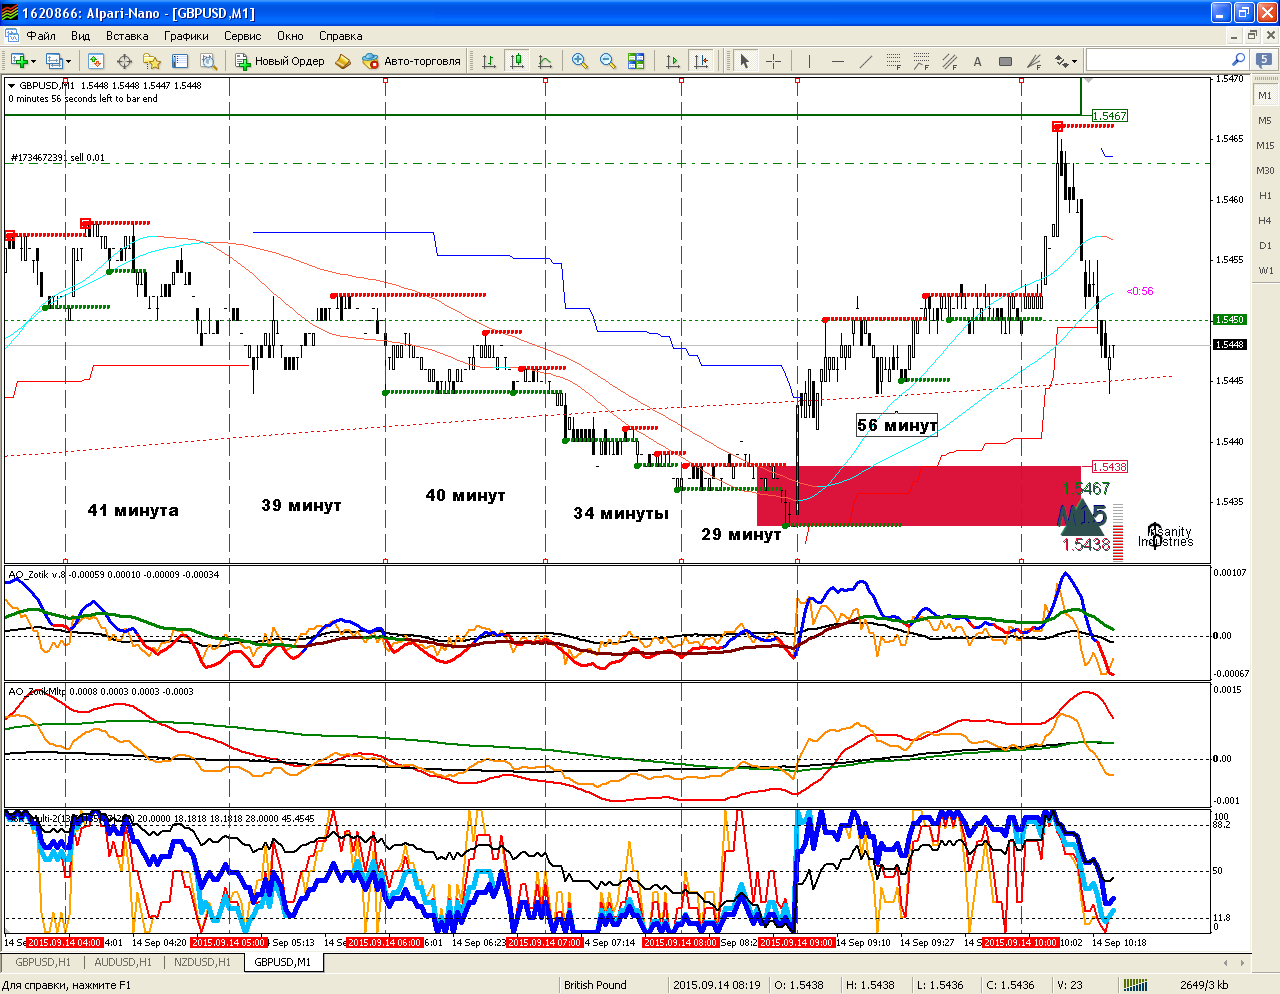The width and height of the screenshot is (1280, 994).
Task: Select the vertical line drawing tool
Action: [809, 61]
